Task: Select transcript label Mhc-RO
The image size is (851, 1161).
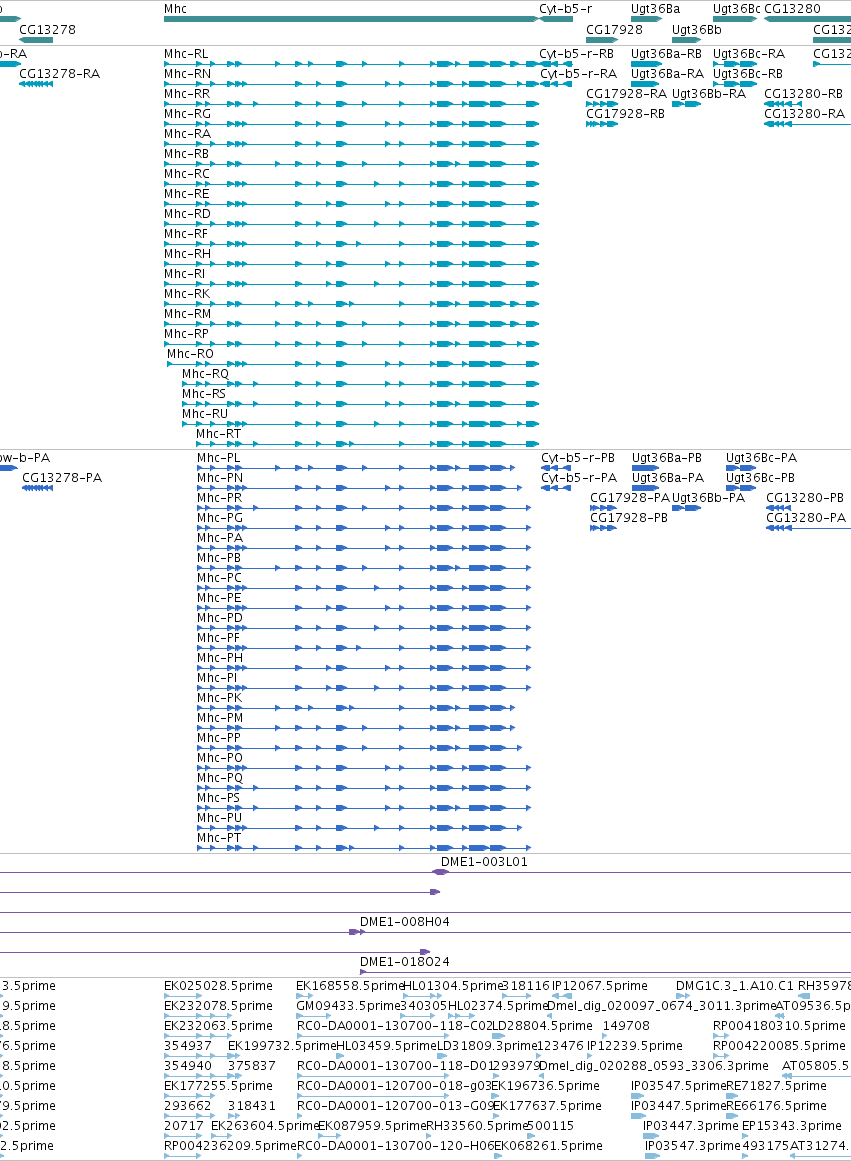Action: [190, 354]
